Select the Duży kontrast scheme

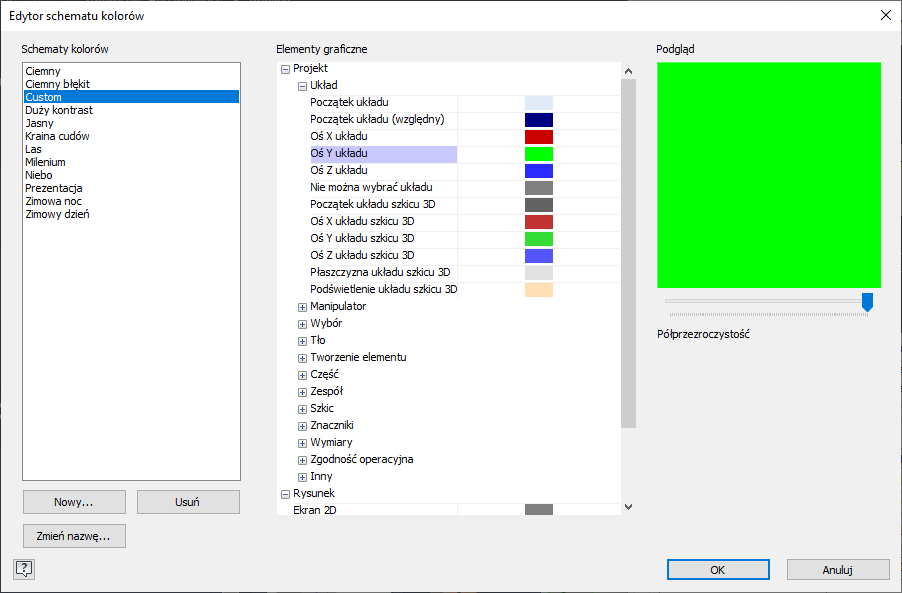pos(131,110)
